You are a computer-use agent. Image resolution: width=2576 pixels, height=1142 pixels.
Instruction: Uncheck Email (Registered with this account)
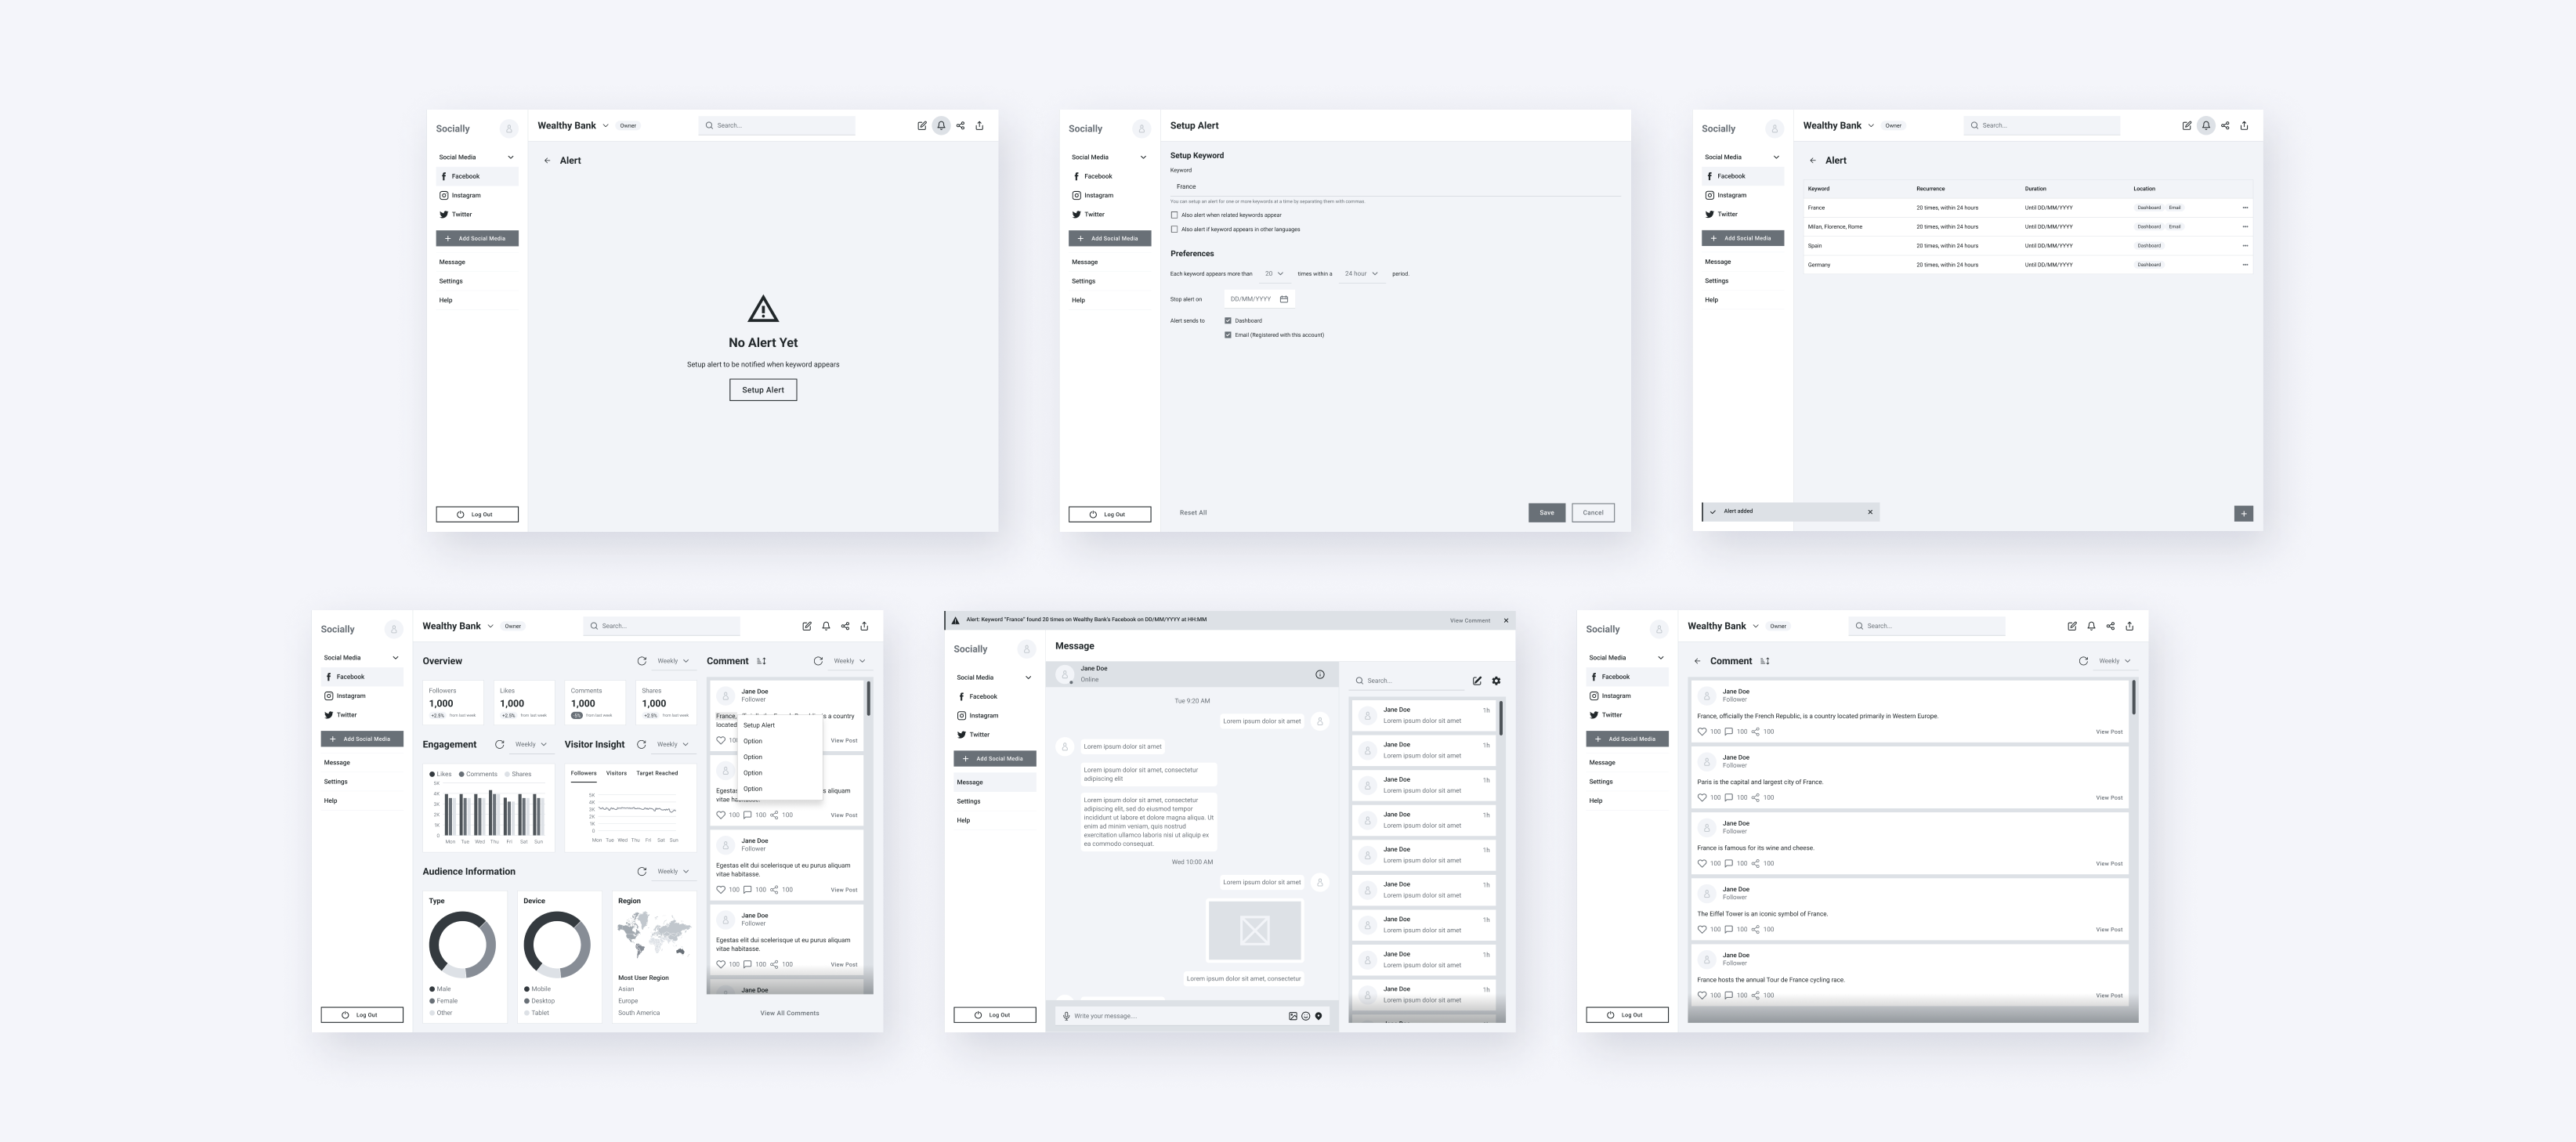coord(1228,335)
